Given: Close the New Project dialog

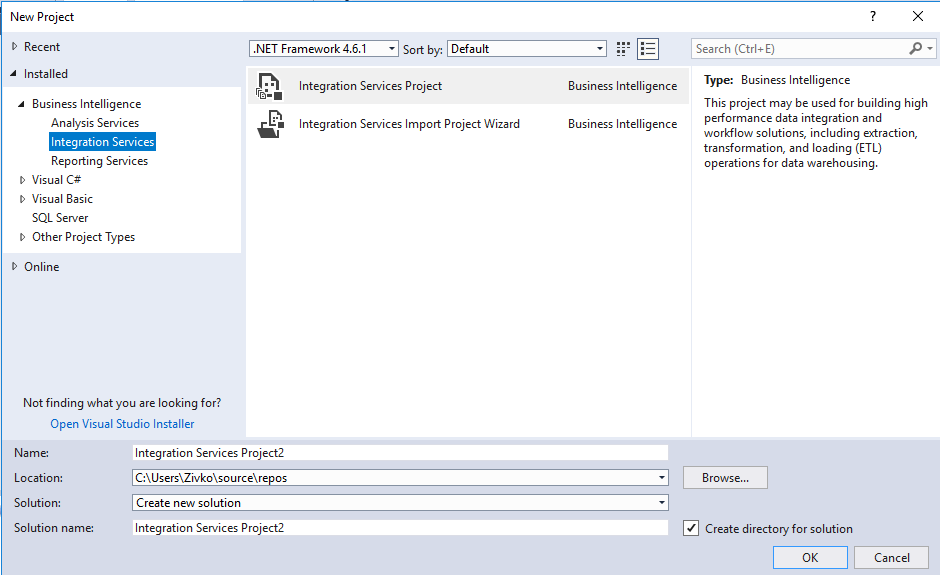Looking at the screenshot, I should coord(918,16).
